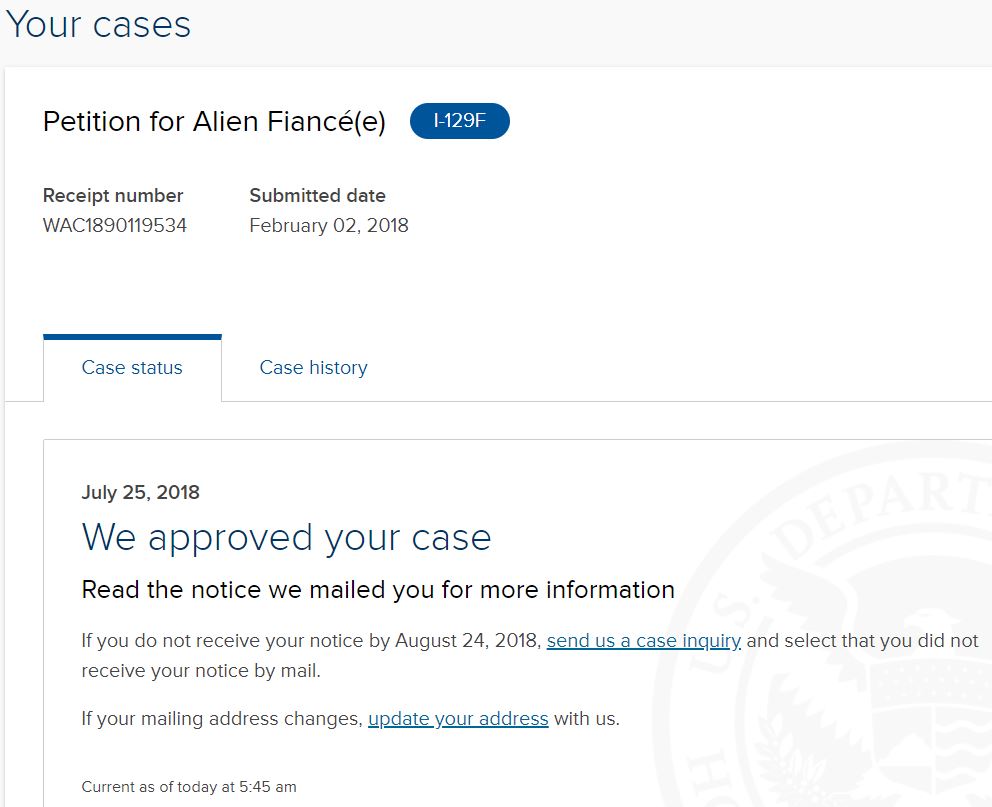Image resolution: width=992 pixels, height=807 pixels.
Task: Select the Case status tab
Action: tap(132, 367)
